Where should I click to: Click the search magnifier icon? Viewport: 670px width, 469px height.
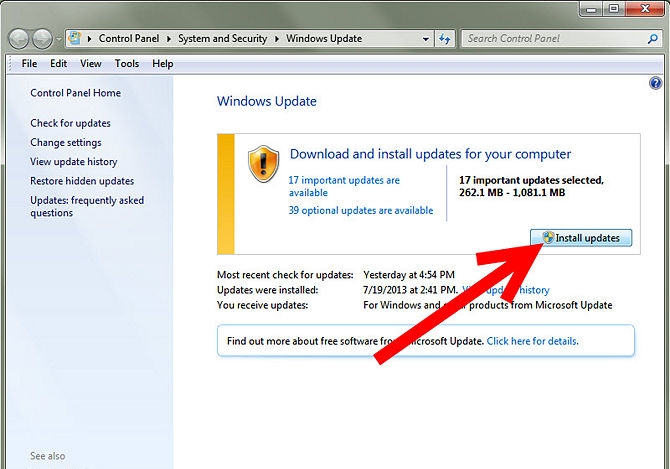(x=652, y=39)
